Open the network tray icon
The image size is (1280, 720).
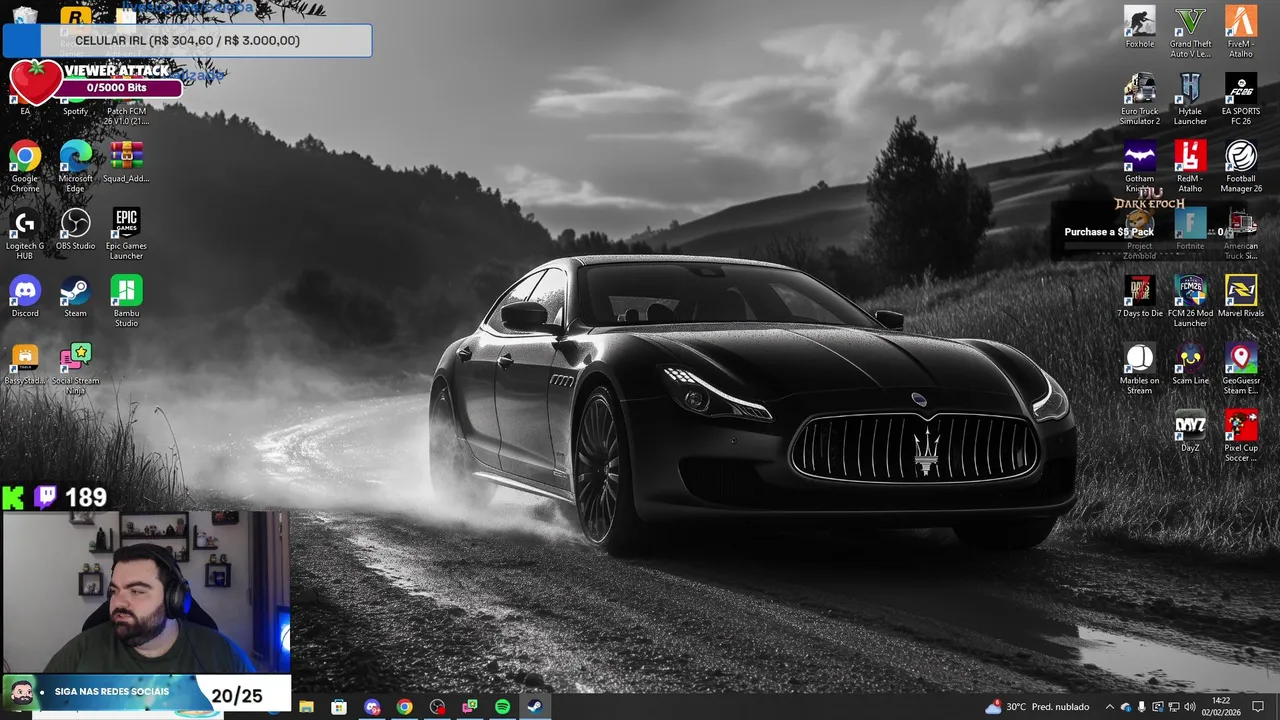[1174, 707]
